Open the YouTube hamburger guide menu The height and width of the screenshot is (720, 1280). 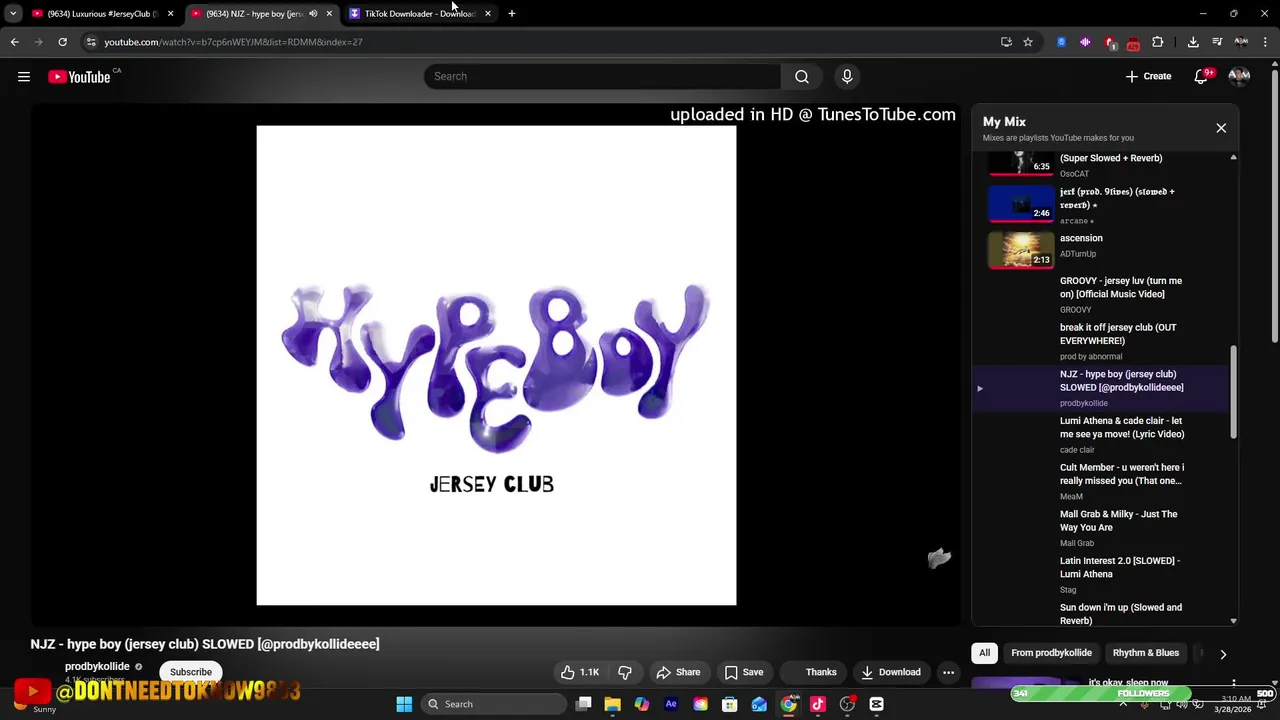coord(24,77)
